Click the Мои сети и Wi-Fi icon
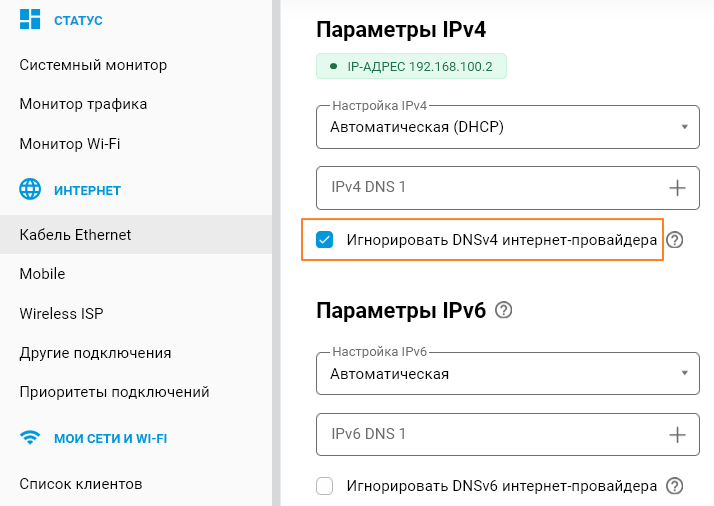Screen dimensions: 714x506 [31, 438]
